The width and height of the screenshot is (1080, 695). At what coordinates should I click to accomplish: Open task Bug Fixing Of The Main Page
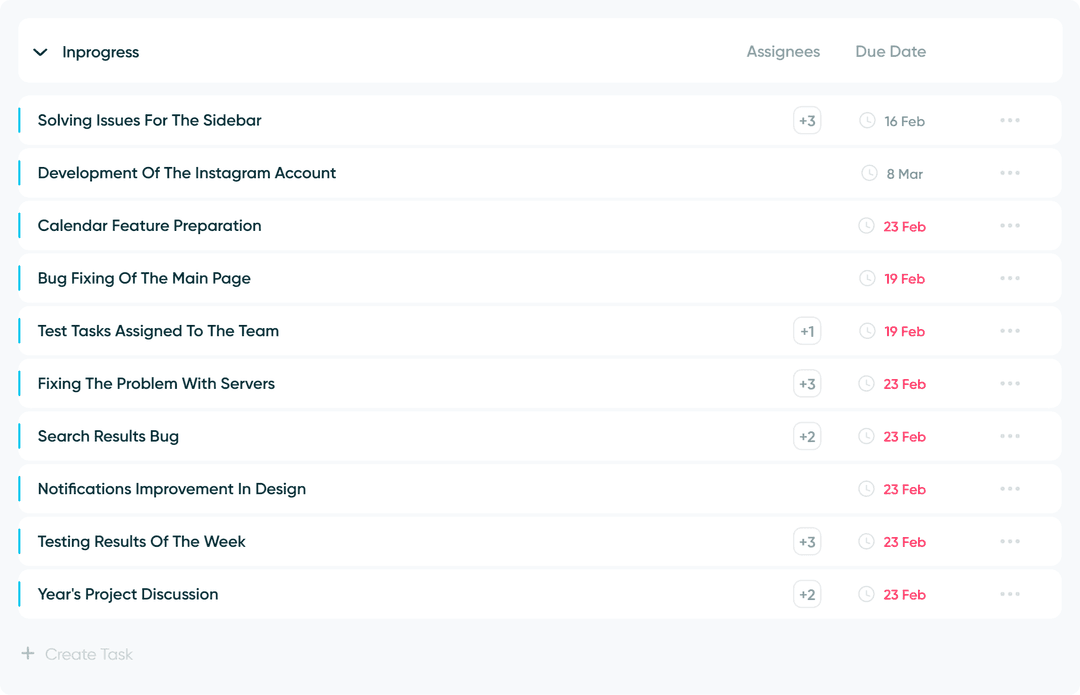[x=144, y=278]
